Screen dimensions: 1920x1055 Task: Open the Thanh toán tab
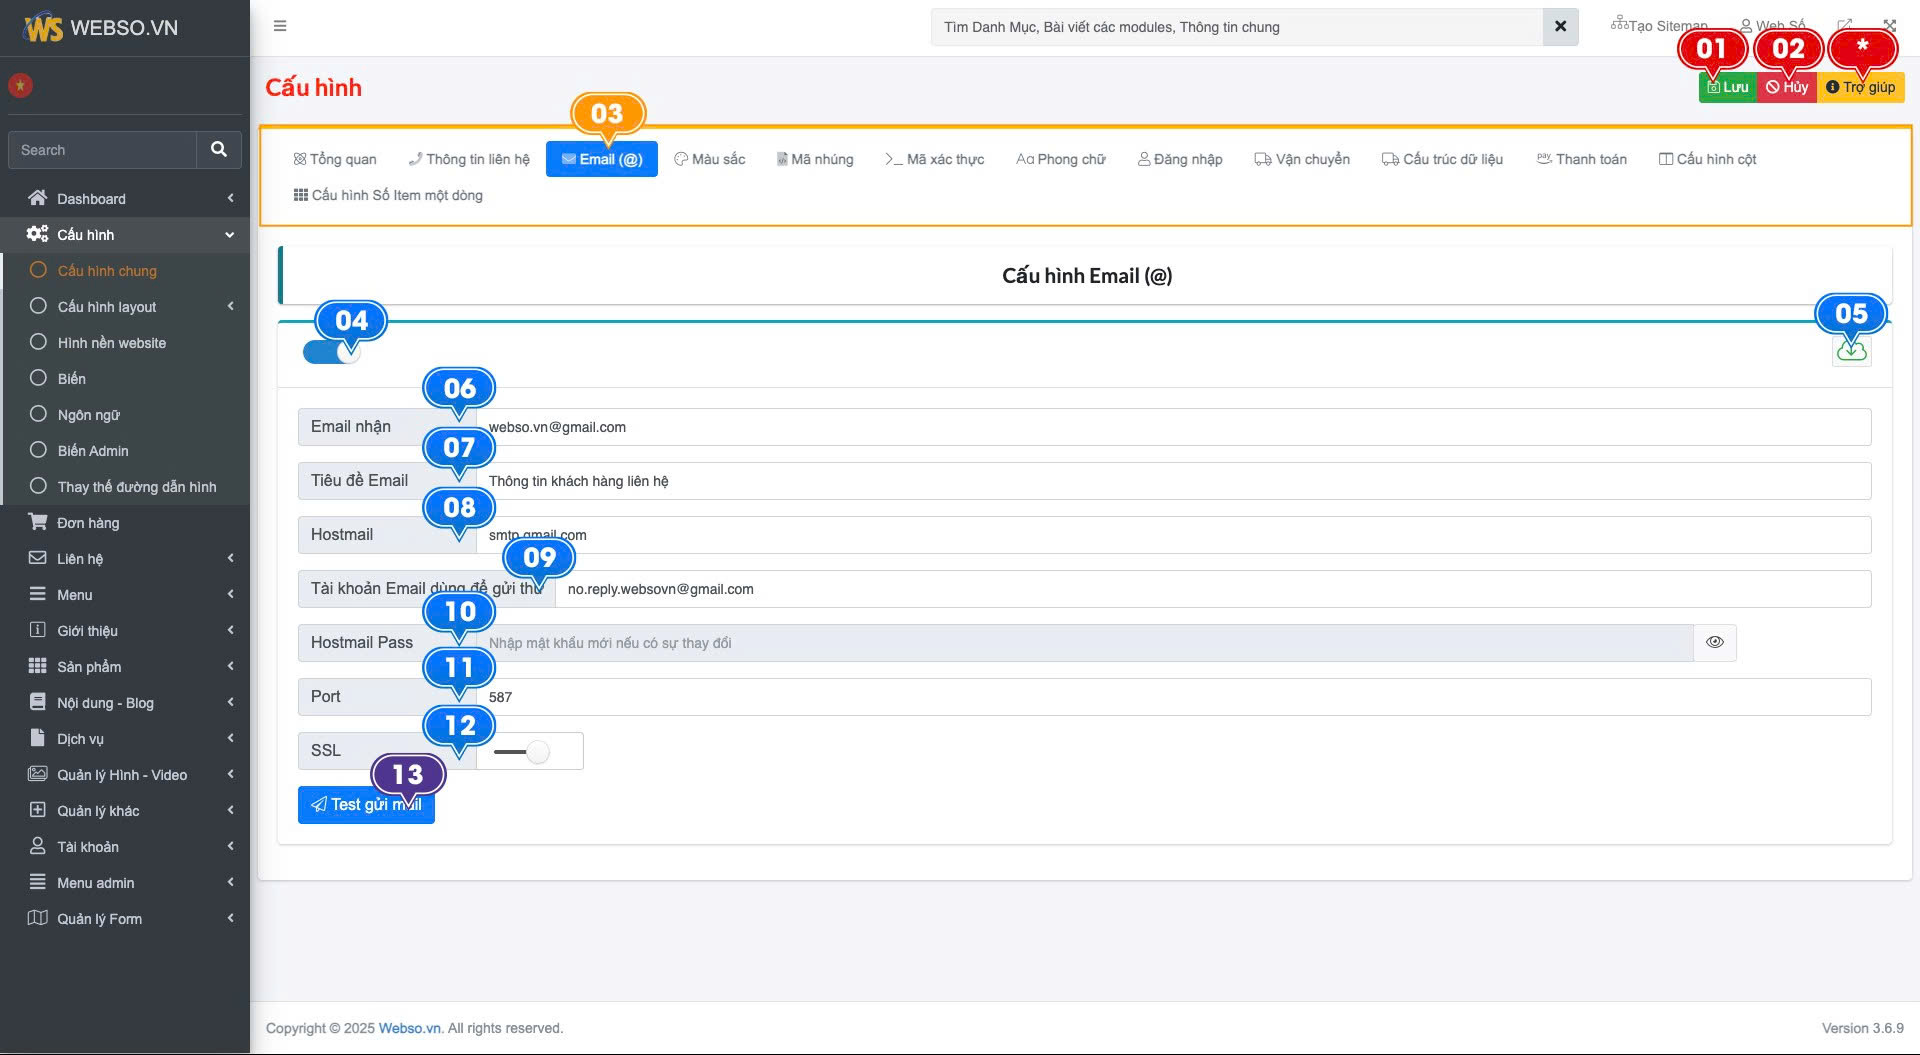(1581, 159)
